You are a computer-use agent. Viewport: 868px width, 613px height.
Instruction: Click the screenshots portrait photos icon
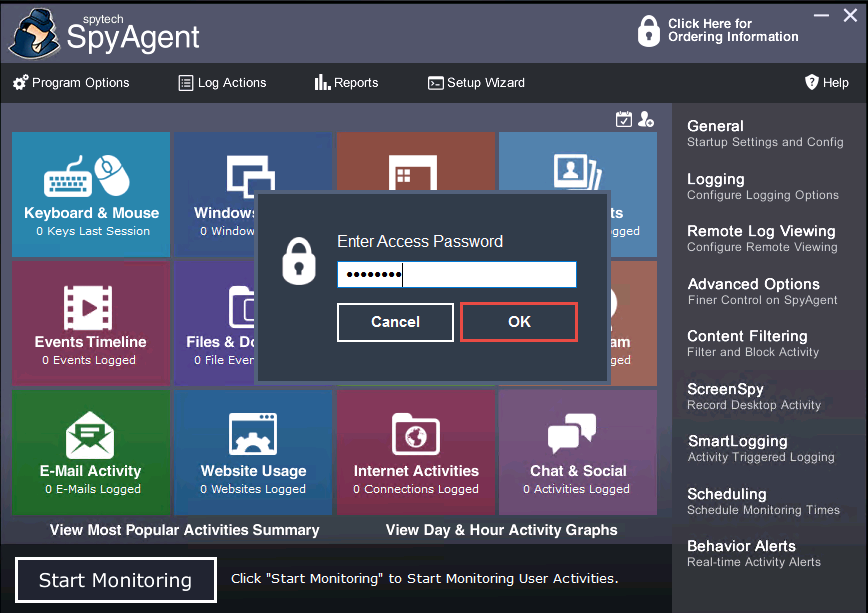tap(577, 173)
